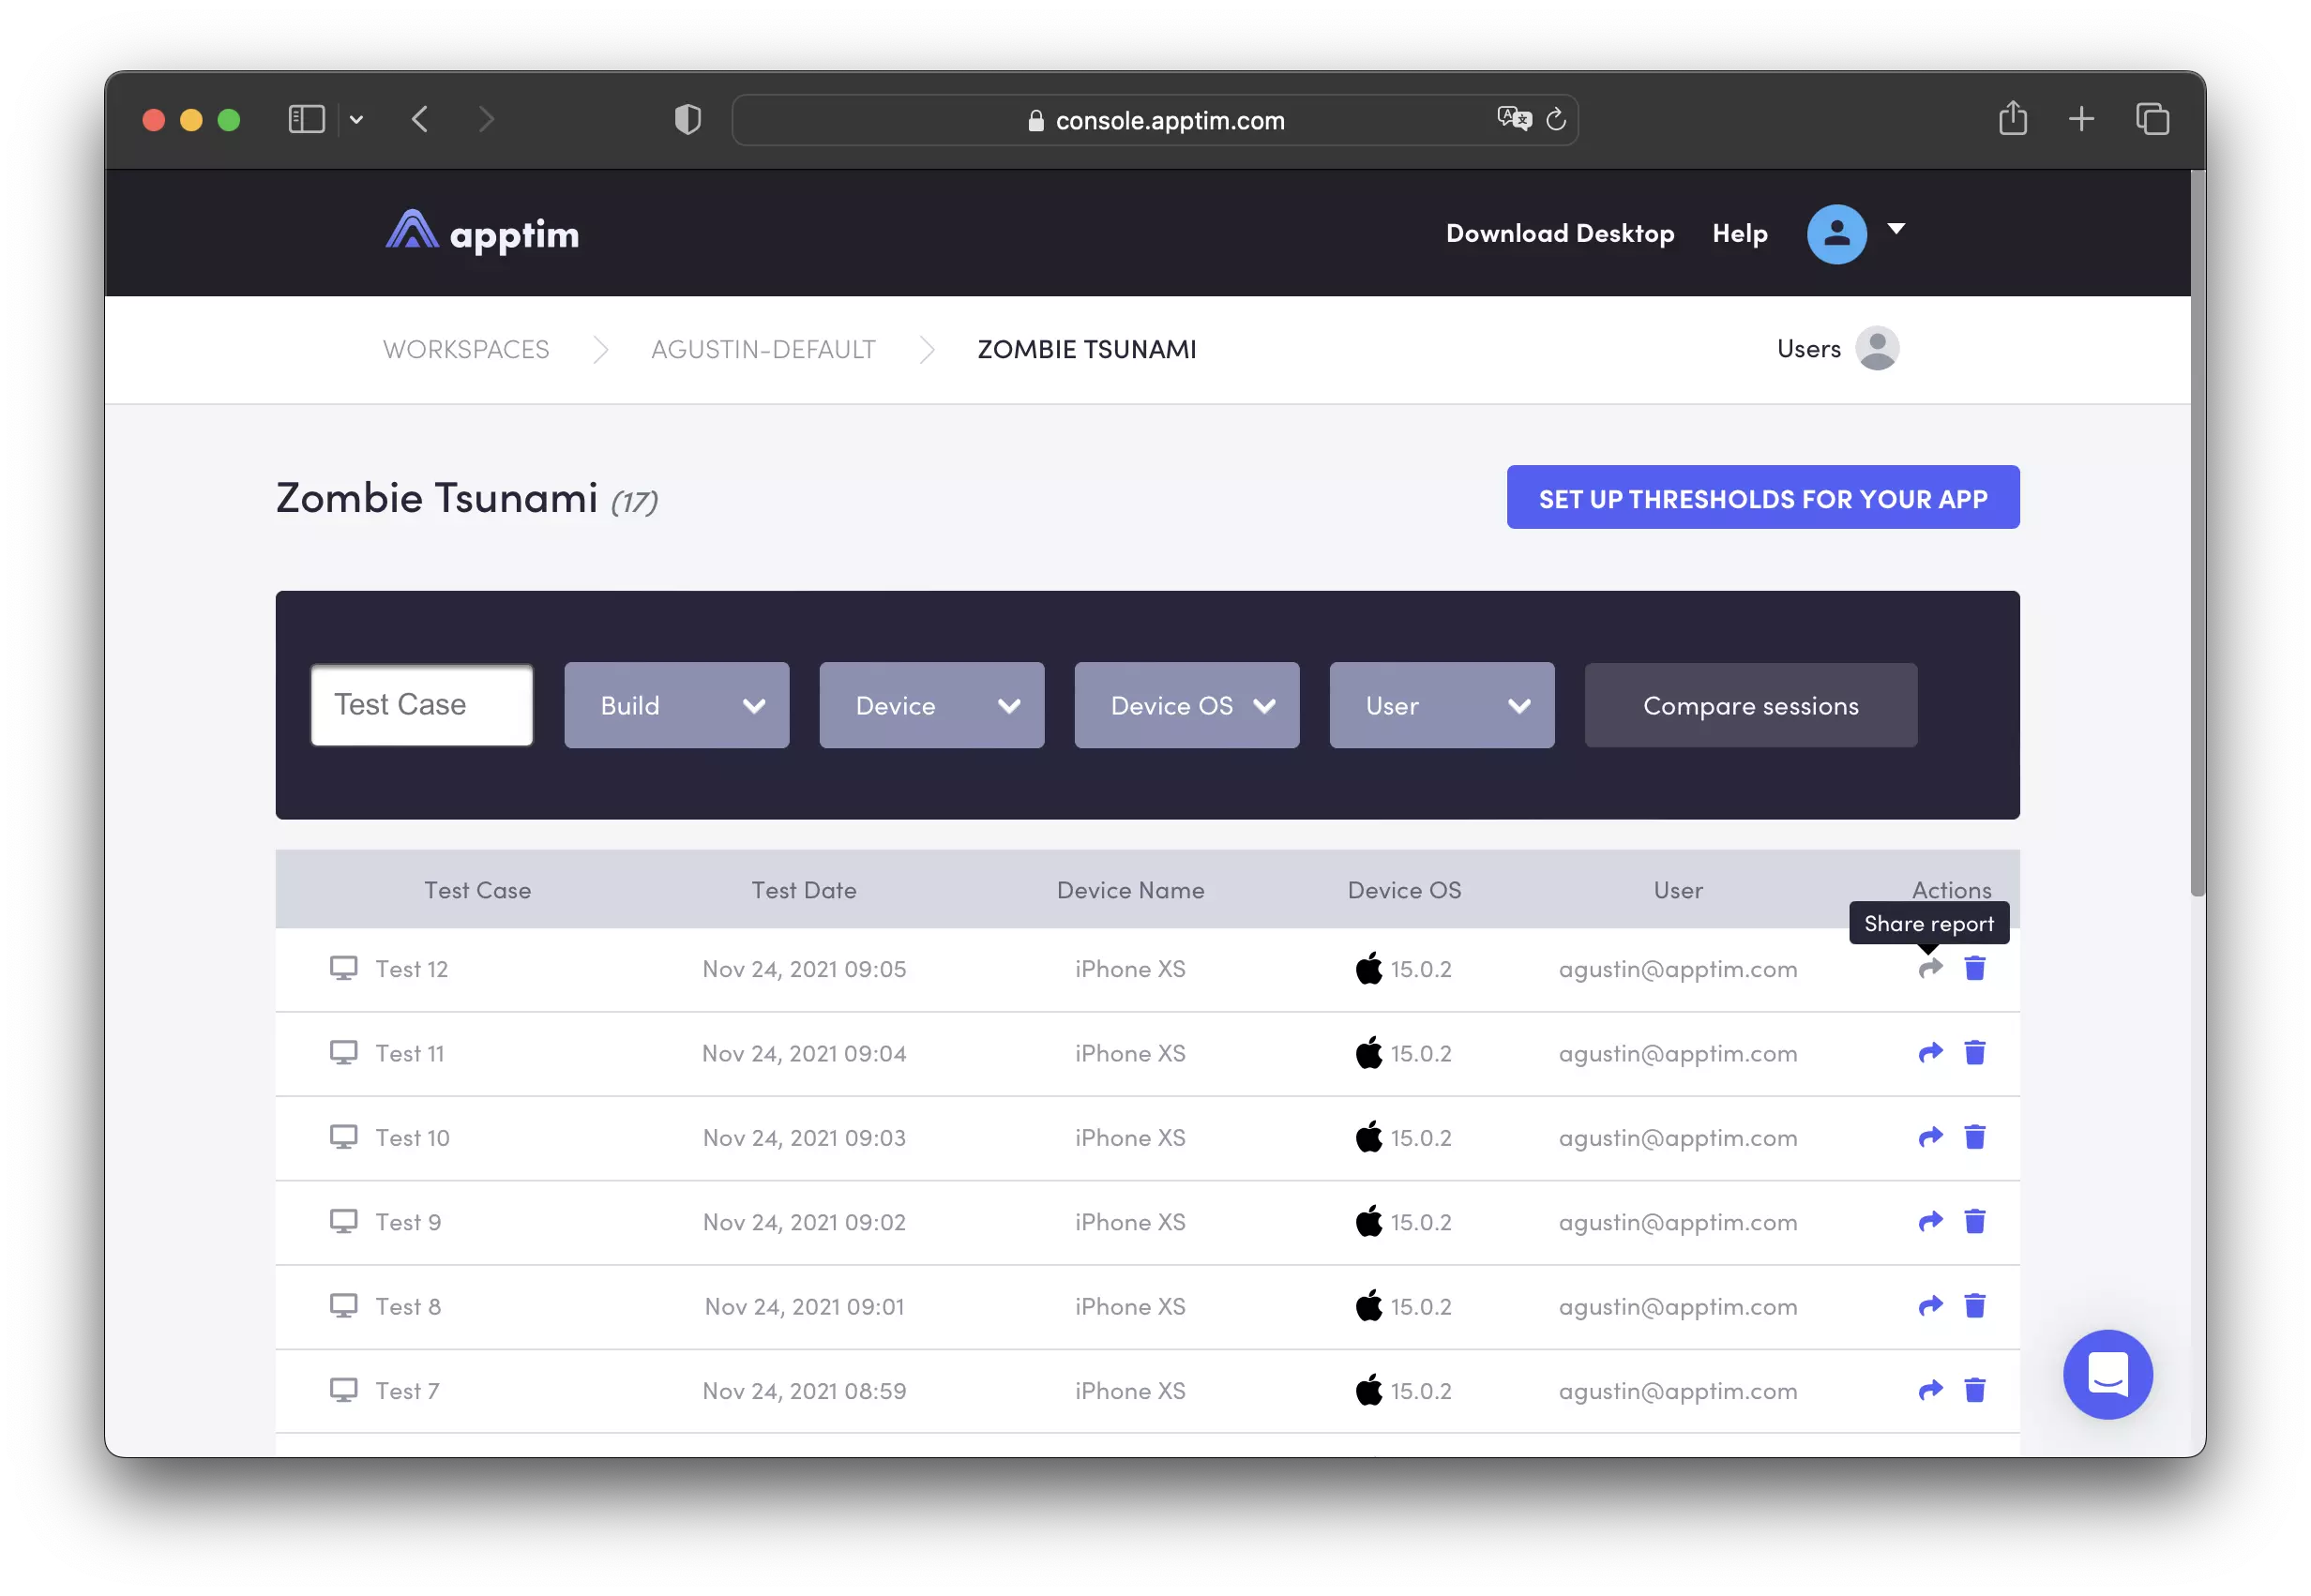Open the AGUSTIN-DEFAULT breadcrumb
Image resolution: width=2311 pixels, height=1596 pixels.
coord(763,349)
